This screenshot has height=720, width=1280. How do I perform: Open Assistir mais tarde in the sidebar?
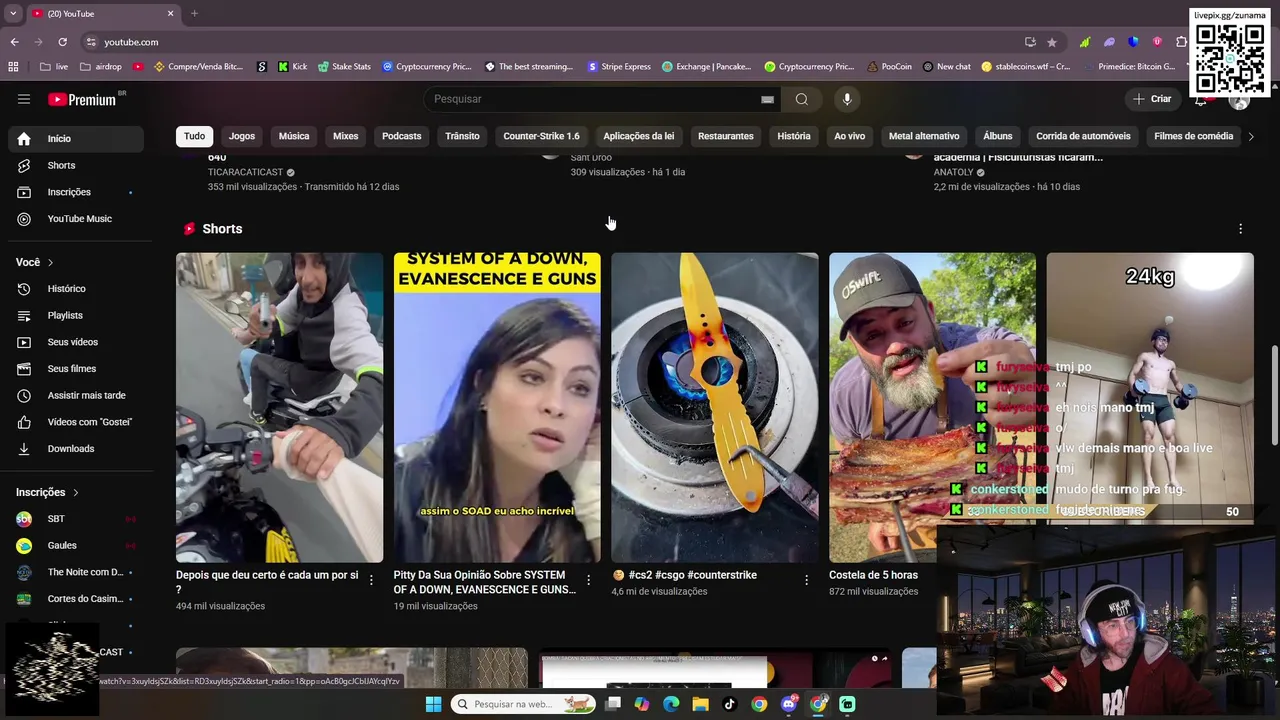76,395
